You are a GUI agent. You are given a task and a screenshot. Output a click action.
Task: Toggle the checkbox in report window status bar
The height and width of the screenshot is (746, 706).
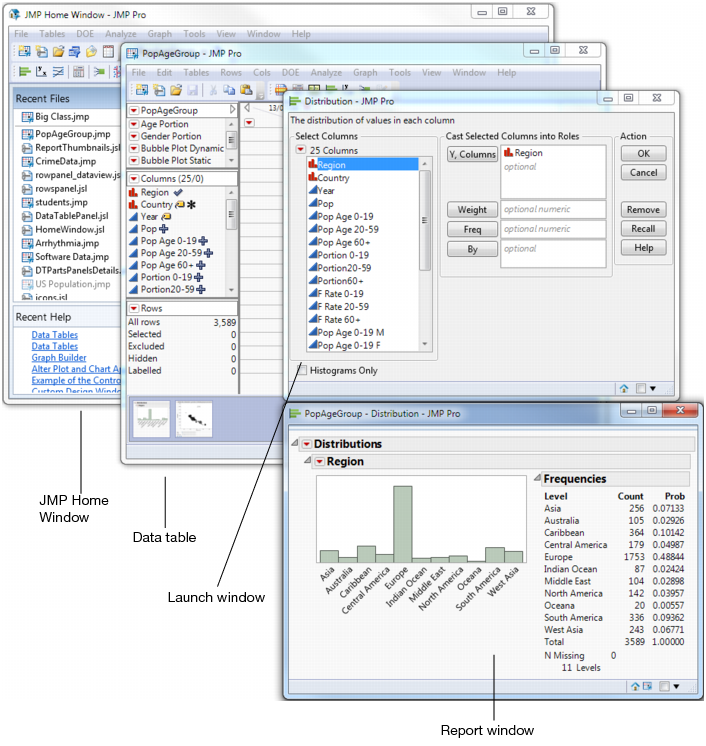[x=664, y=686]
